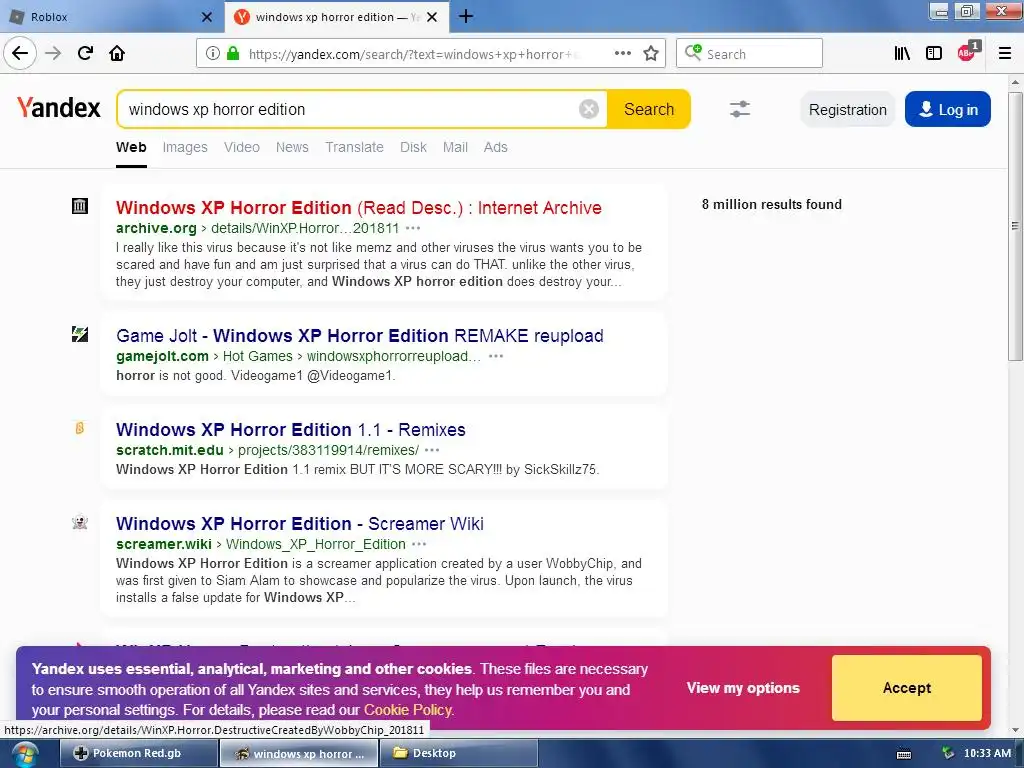Image resolution: width=1024 pixels, height=768 pixels.
Task: Click the Scratch result favicon
Action: click(x=80, y=428)
